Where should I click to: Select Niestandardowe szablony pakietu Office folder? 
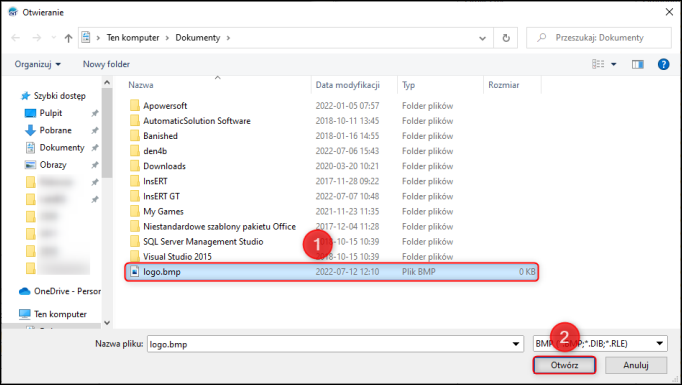pos(219,227)
